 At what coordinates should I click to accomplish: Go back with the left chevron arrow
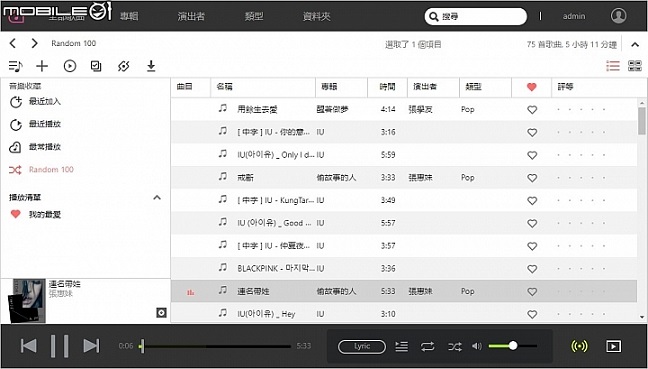tap(13, 43)
